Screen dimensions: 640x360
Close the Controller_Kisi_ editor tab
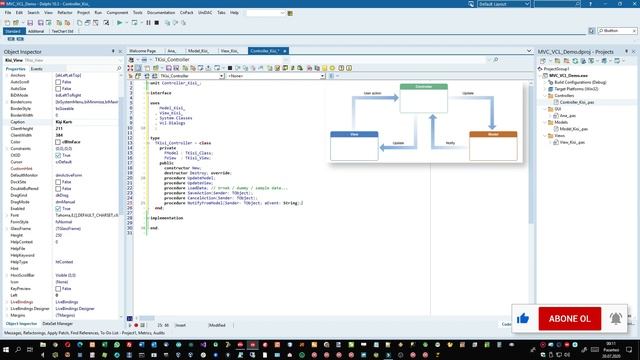[285, 51]
